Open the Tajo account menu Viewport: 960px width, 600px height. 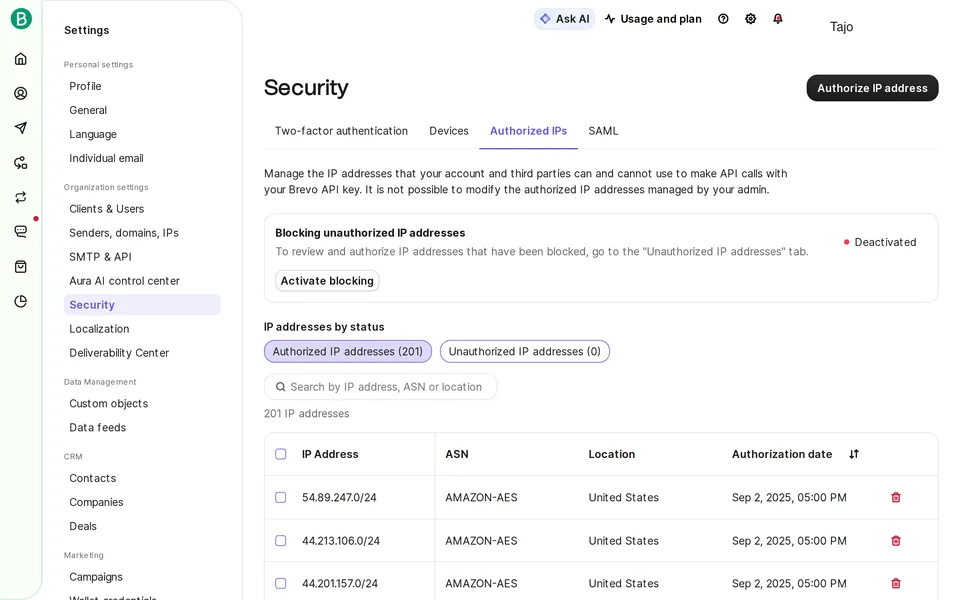tap(841, 26)
